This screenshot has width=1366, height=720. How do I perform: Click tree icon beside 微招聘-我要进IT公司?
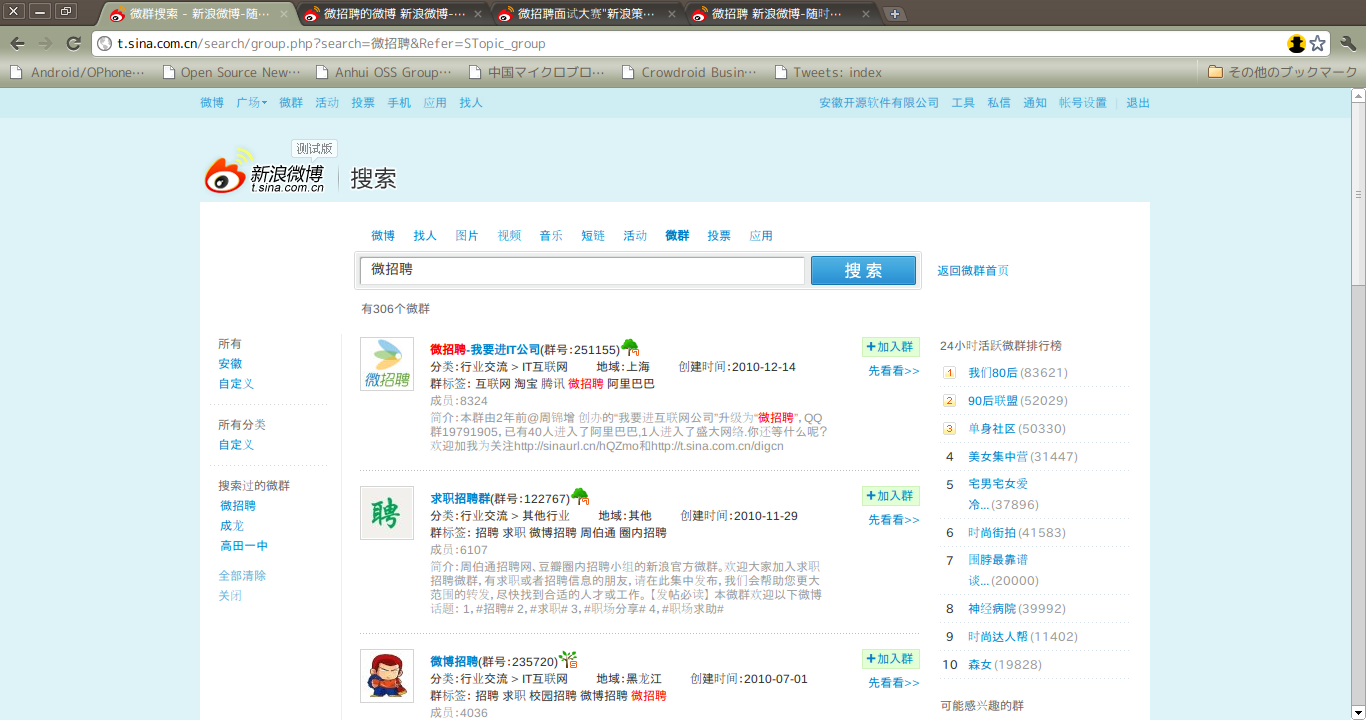point(630,348)
